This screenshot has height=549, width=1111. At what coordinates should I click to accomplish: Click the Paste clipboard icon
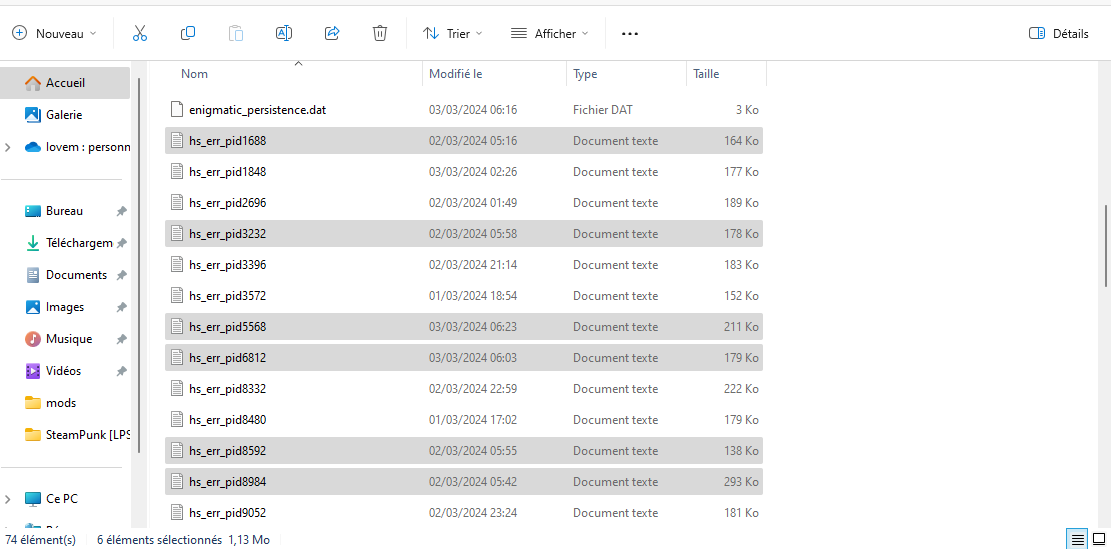[x=236, y=33]
